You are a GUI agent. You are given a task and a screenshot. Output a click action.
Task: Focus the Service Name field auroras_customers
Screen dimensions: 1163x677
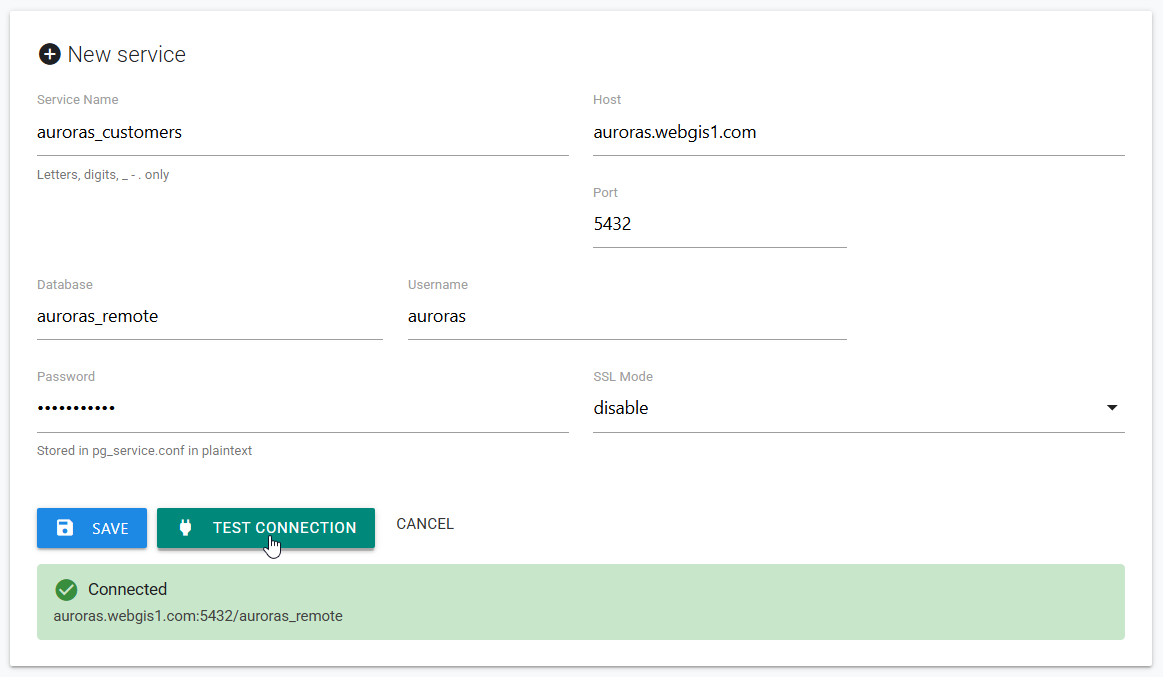click(303, 132)
